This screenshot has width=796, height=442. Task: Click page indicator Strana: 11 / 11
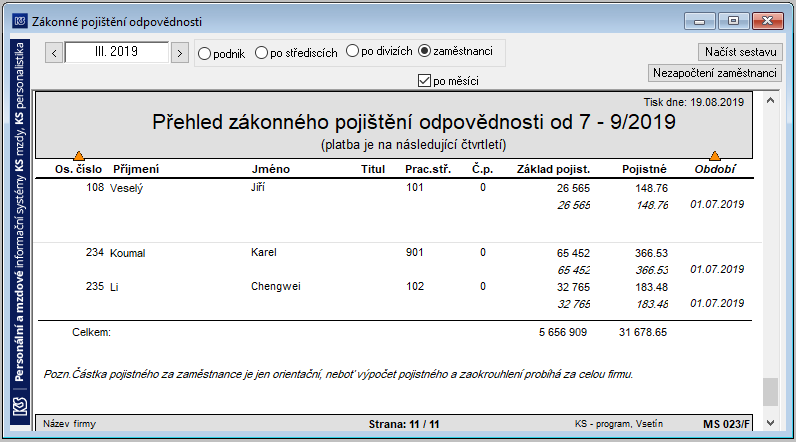pos(404,424)
